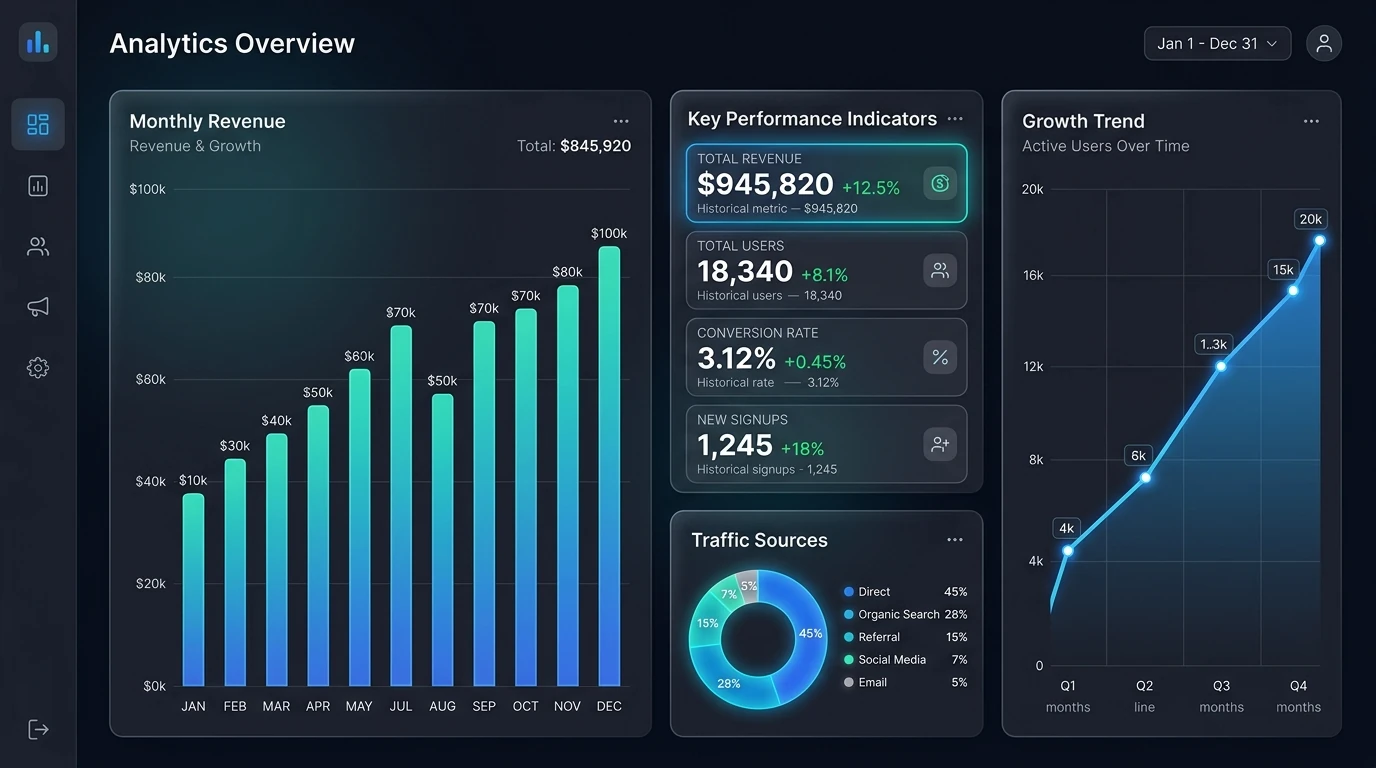Open the Jan 1 - Dec 31 date dropdown
1376x768 pixels.
1217,43
